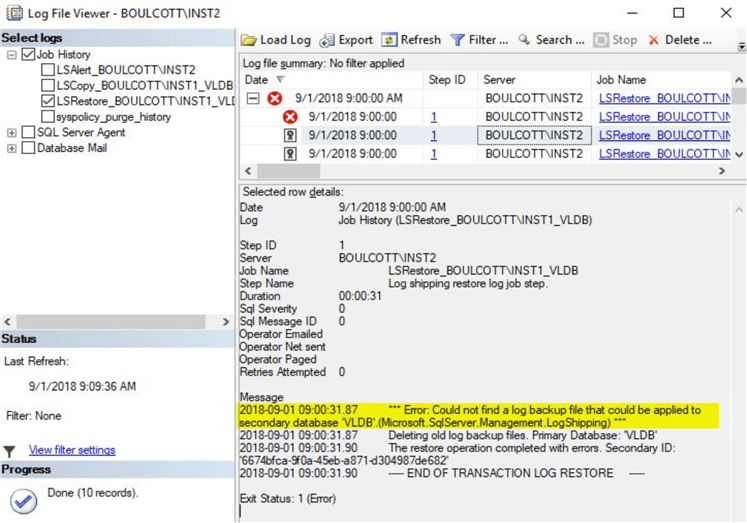This screenshot has height=523, width=747.
Task: Toggle the Job History checkbox
Action: [x=28, y=54]
